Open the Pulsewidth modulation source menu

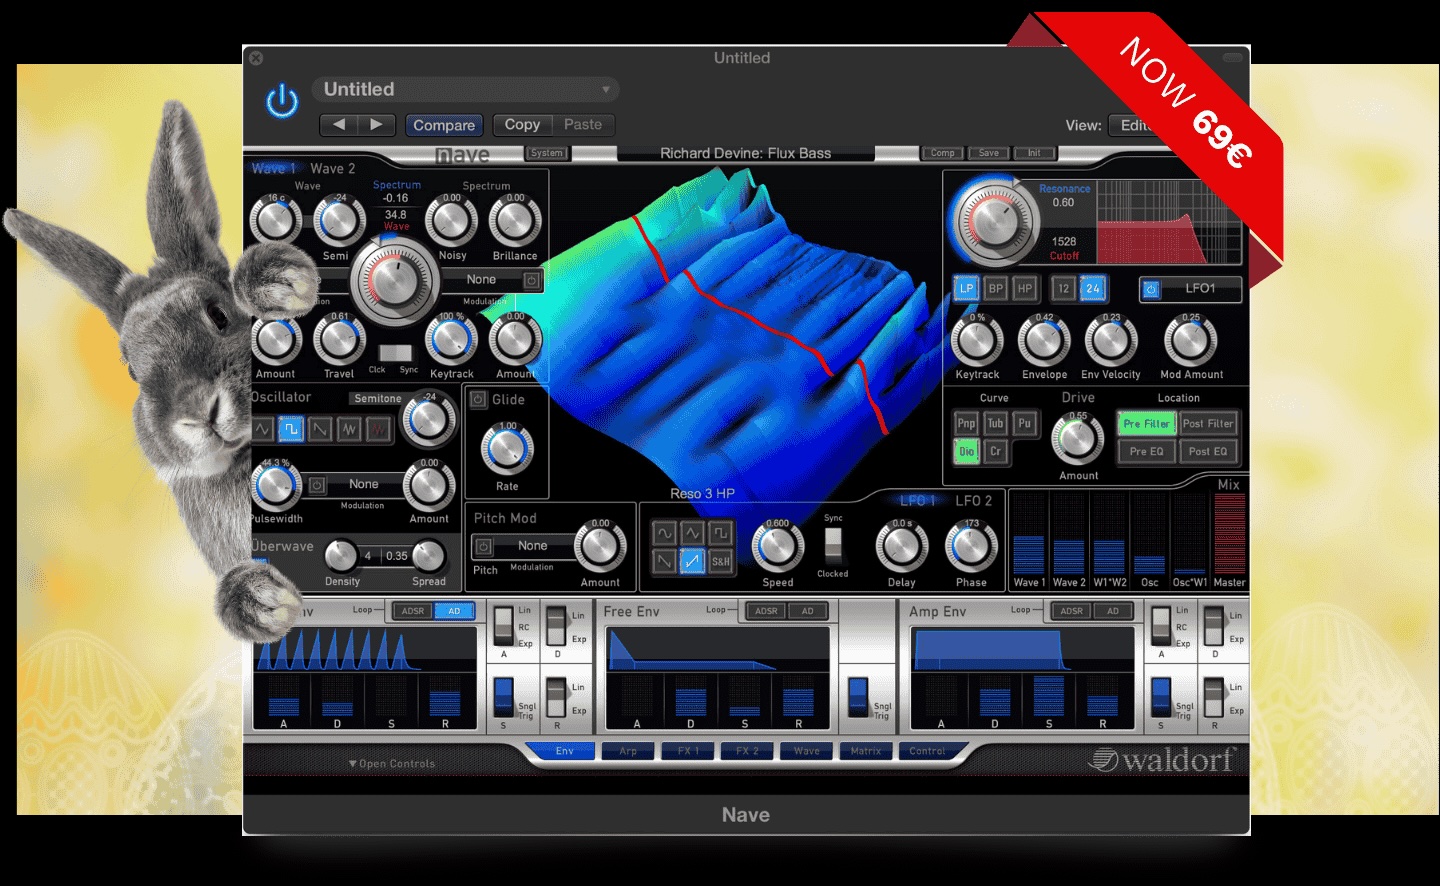tap(364, 484)
